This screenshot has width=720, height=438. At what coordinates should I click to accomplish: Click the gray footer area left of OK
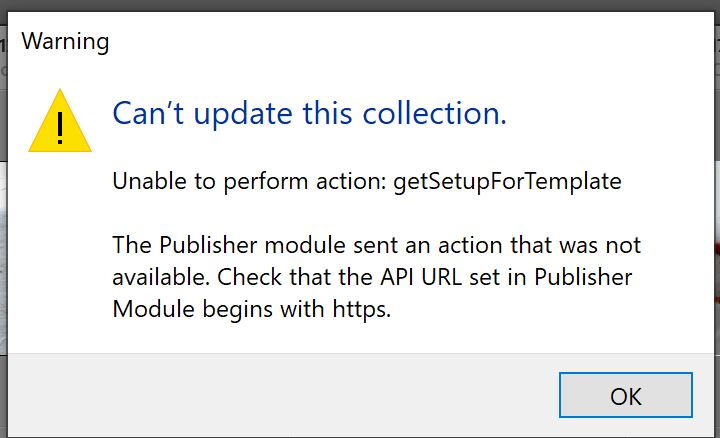coord(280,395)
